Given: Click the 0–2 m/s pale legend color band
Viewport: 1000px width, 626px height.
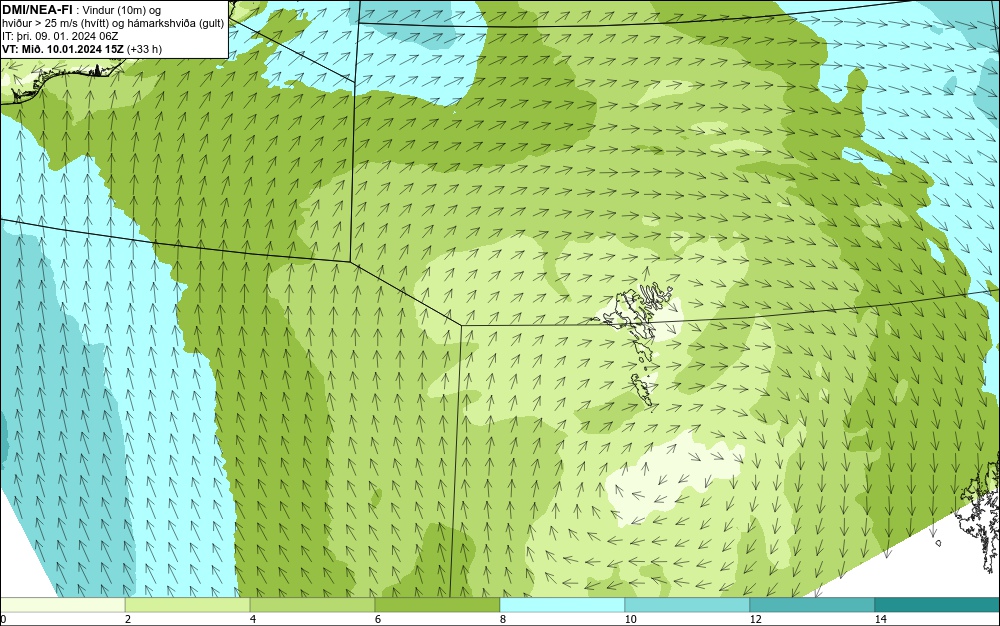Looking at the screenshot, I should coord(62,604).
